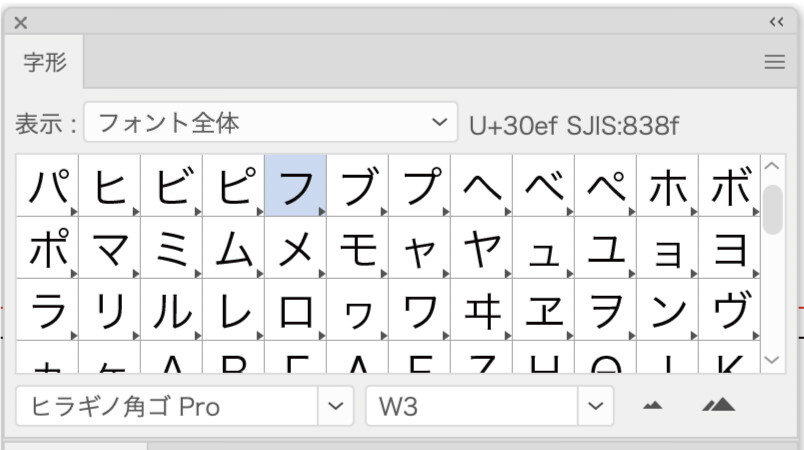804x450 pixels.
Task: Select the ボ glyph cell
Action: 728,185
